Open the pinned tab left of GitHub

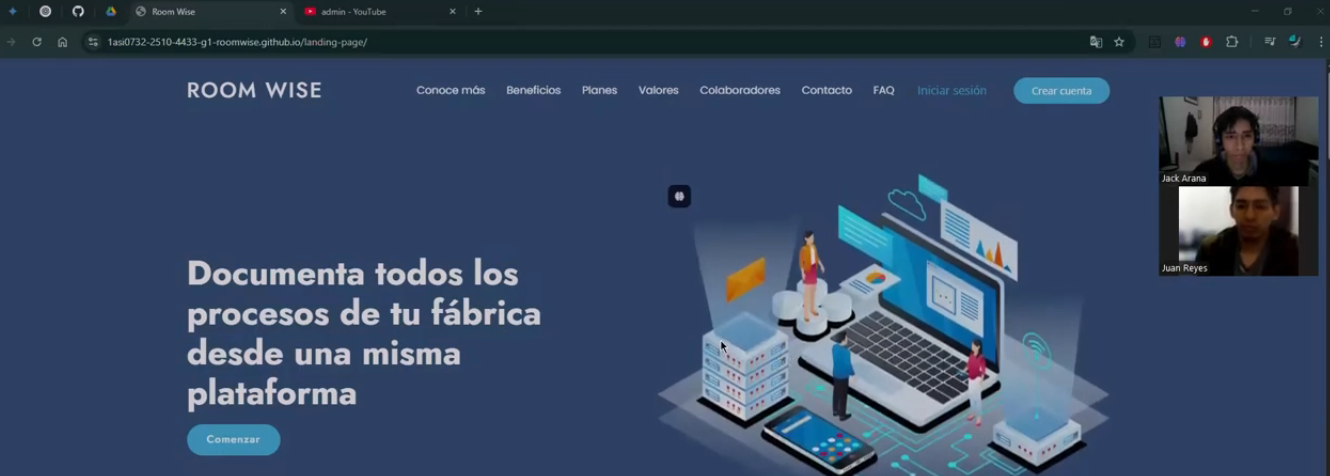click(45, 12)
